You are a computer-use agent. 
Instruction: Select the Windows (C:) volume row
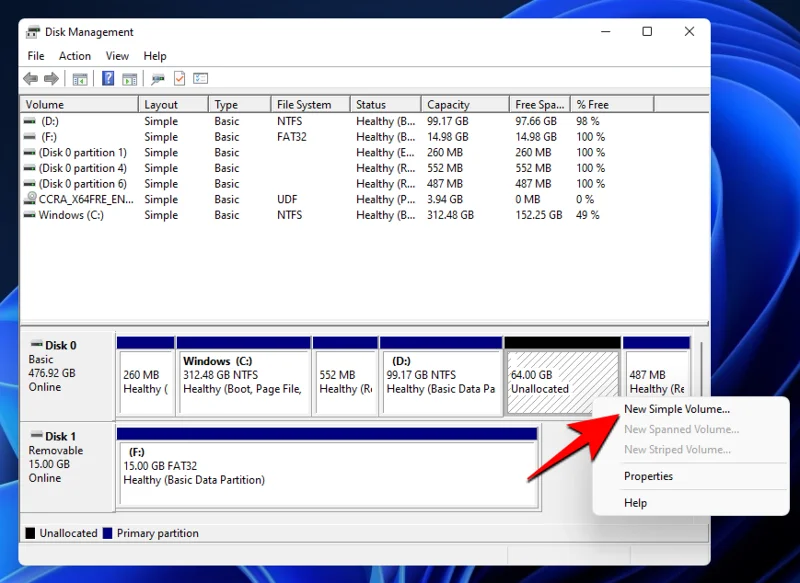pos(70,215)
